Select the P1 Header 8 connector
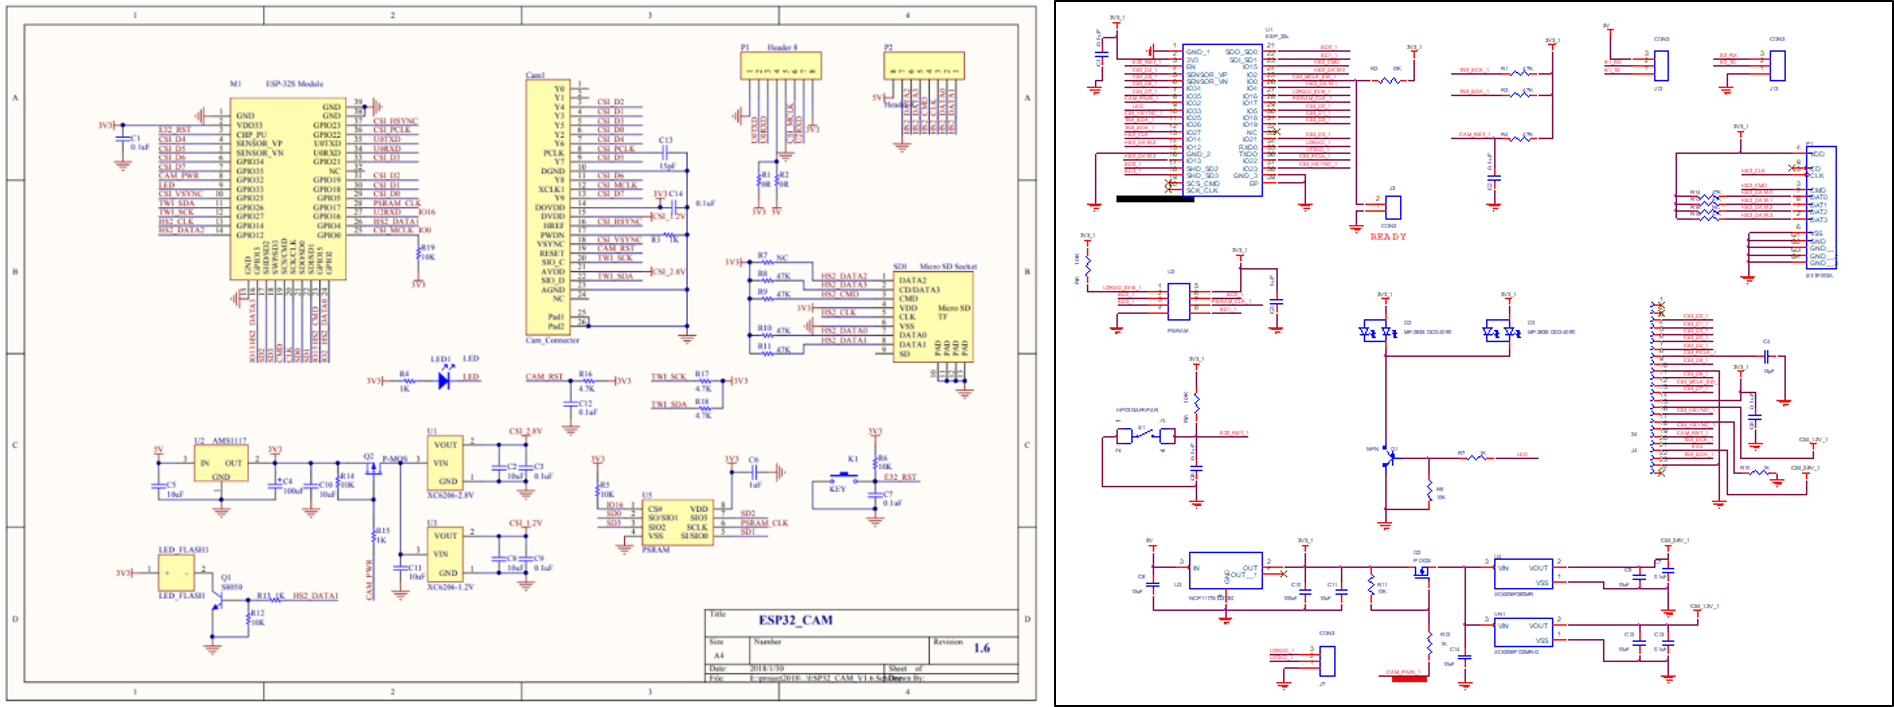This screenshot has height=707, width=1894. [781, 66]
